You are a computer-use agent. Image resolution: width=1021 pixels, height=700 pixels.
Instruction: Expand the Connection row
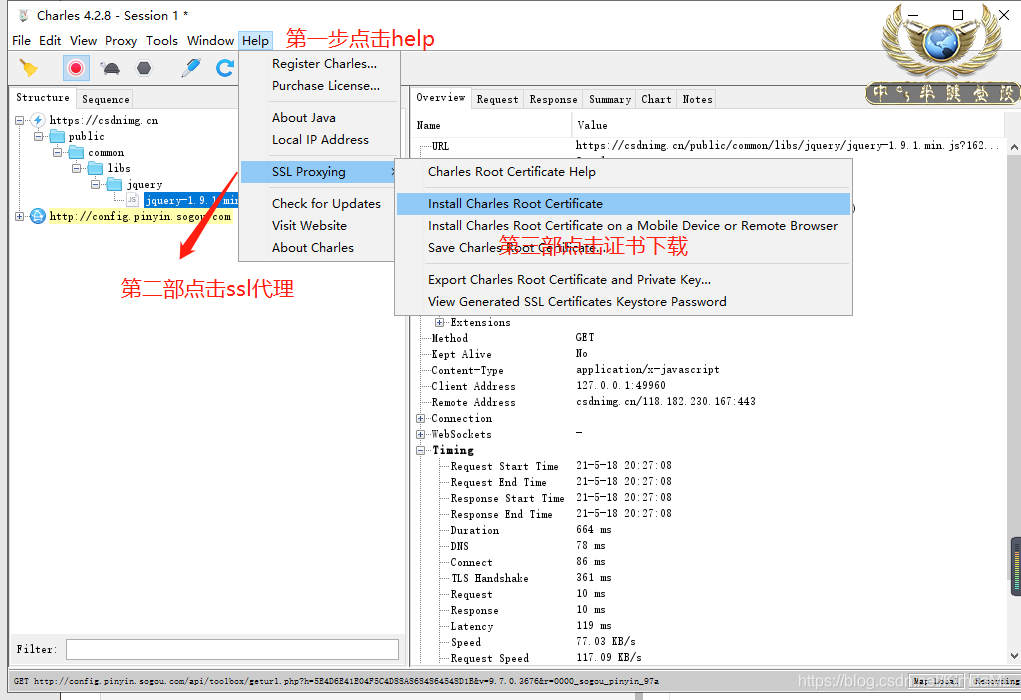[421, 418]
